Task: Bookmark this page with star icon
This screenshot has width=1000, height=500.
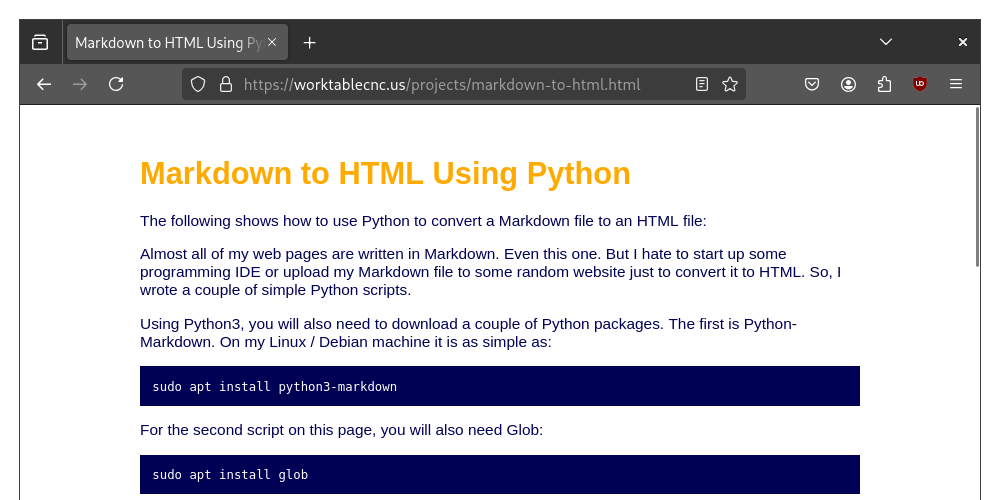Action: click(730, 84)
